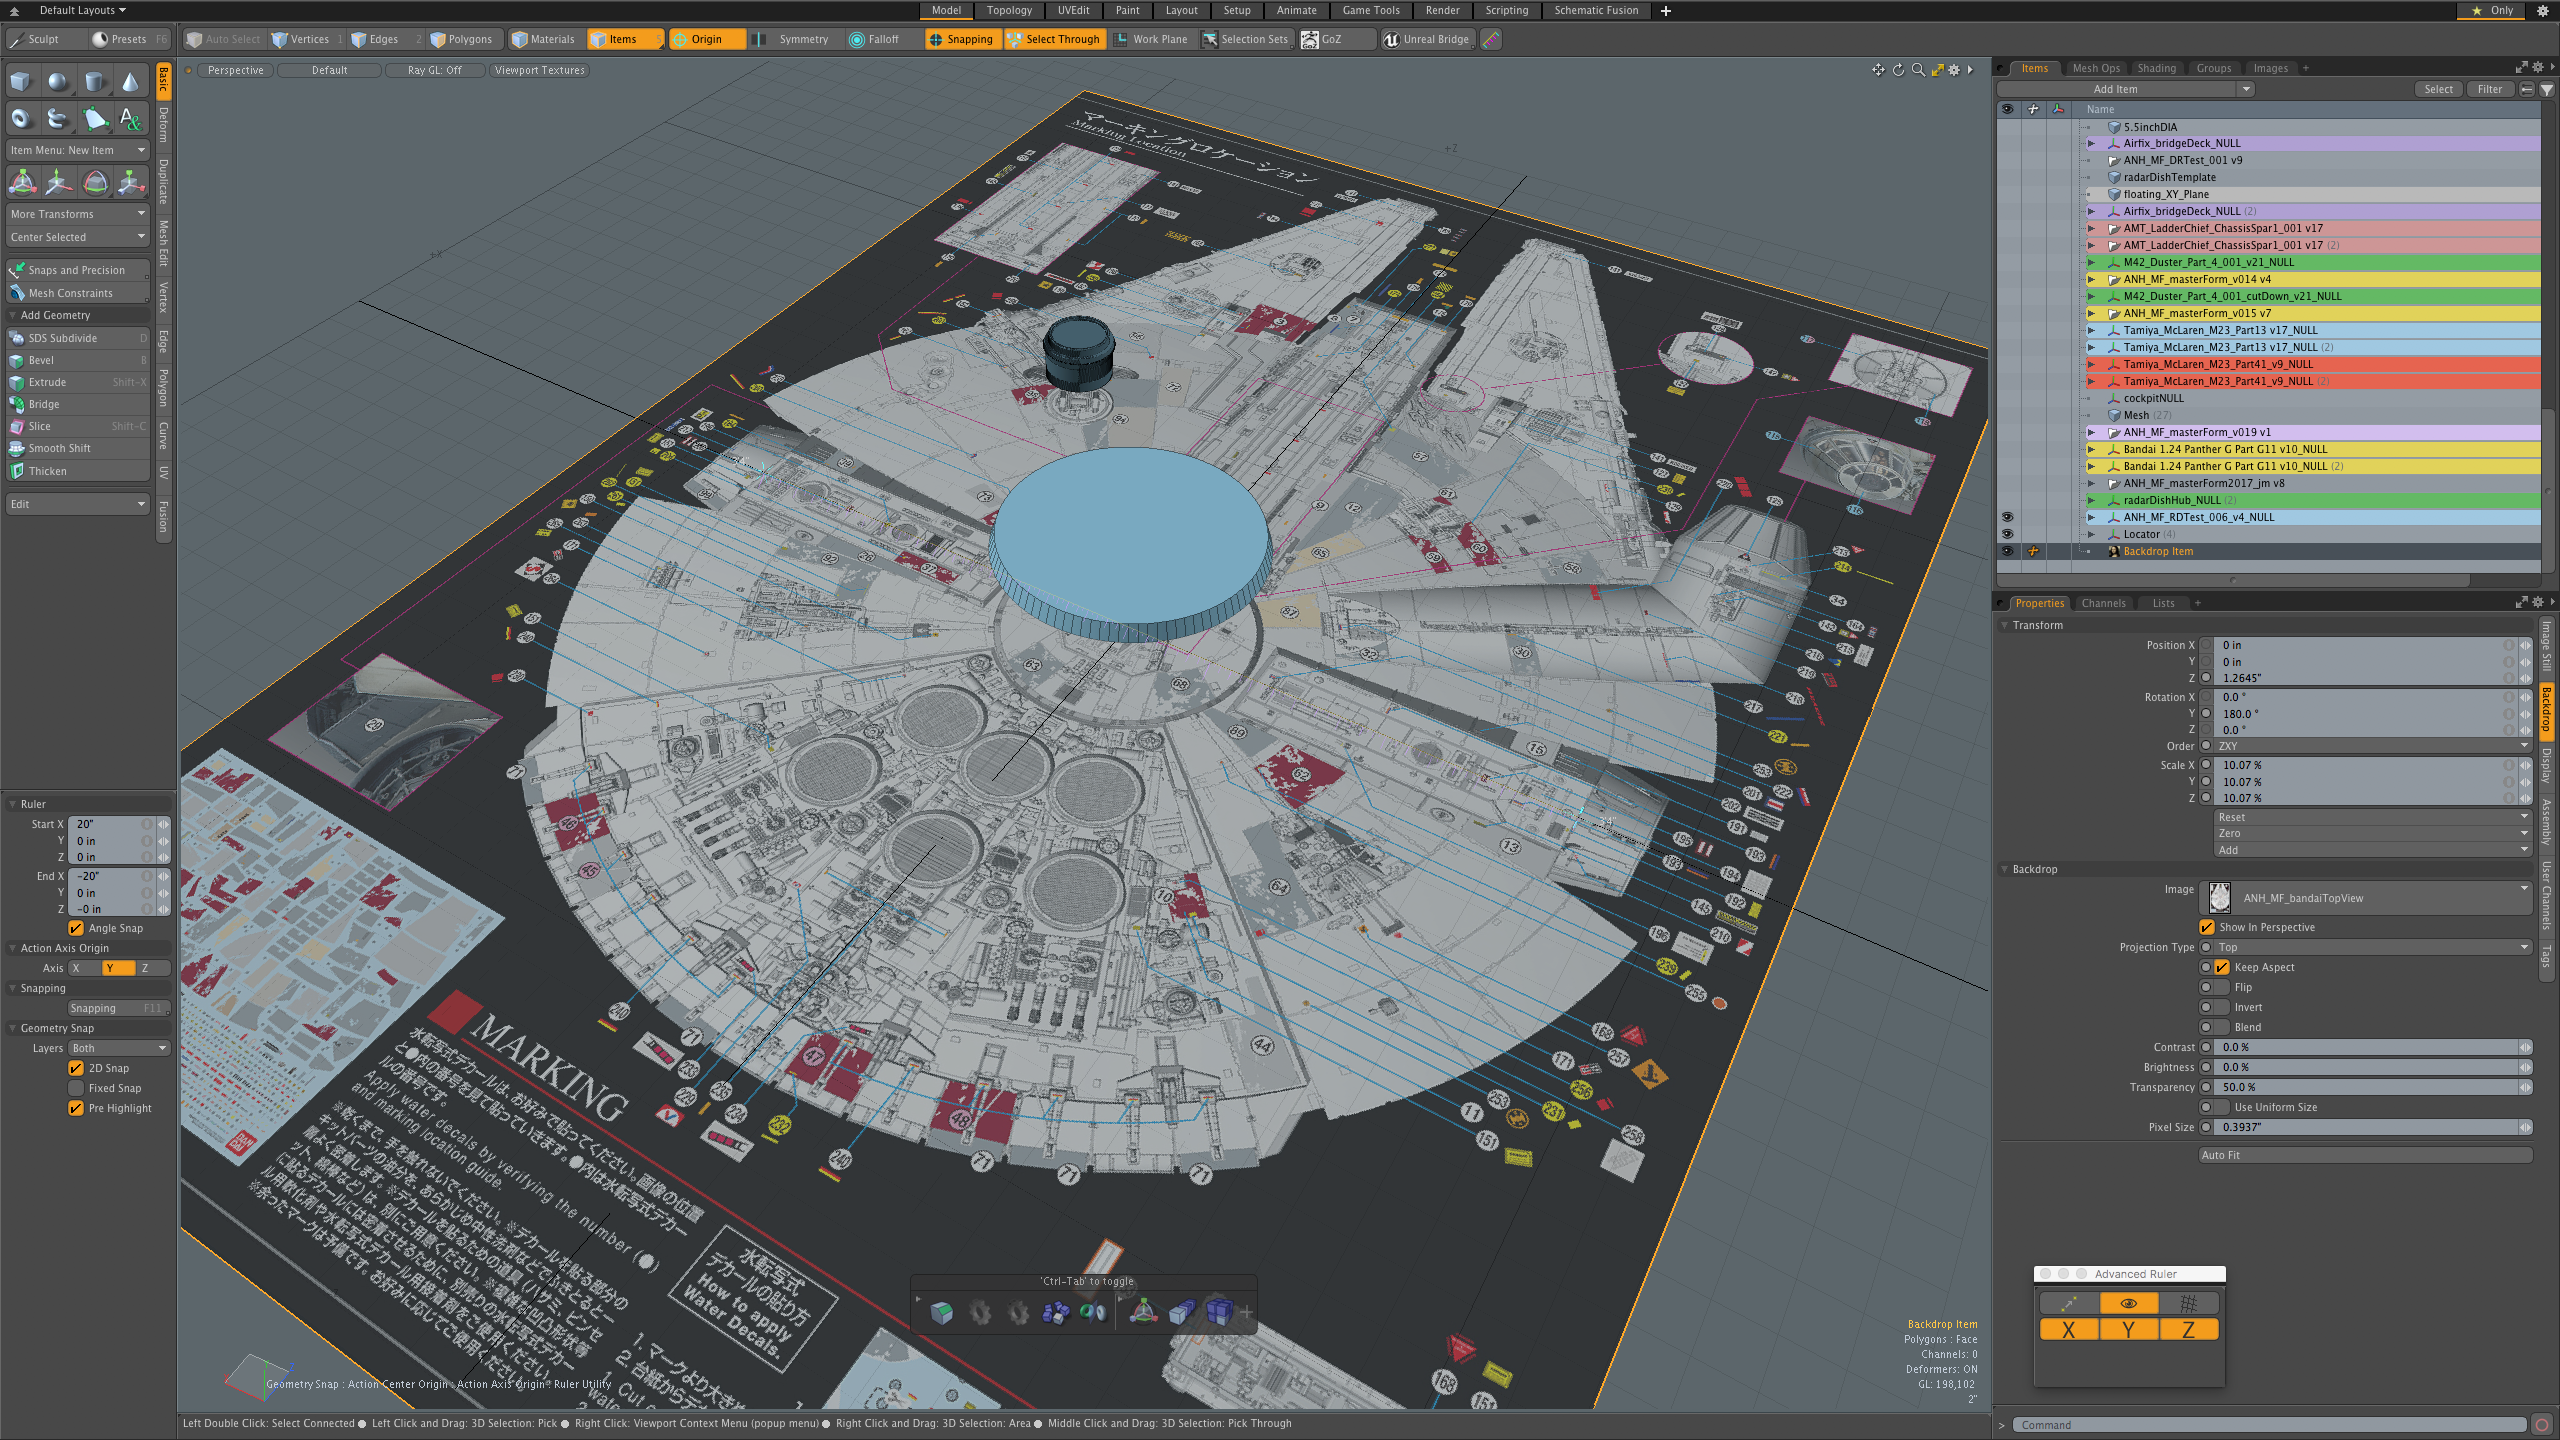
Task: Toggle Angle Snap checkbox
Action: [x=76, y=928]
